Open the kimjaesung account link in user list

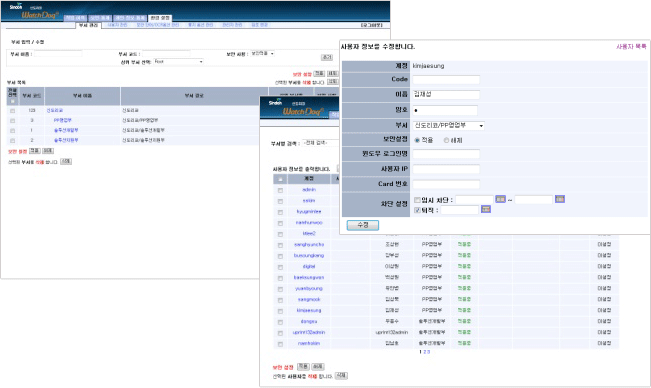pos(309,310)
